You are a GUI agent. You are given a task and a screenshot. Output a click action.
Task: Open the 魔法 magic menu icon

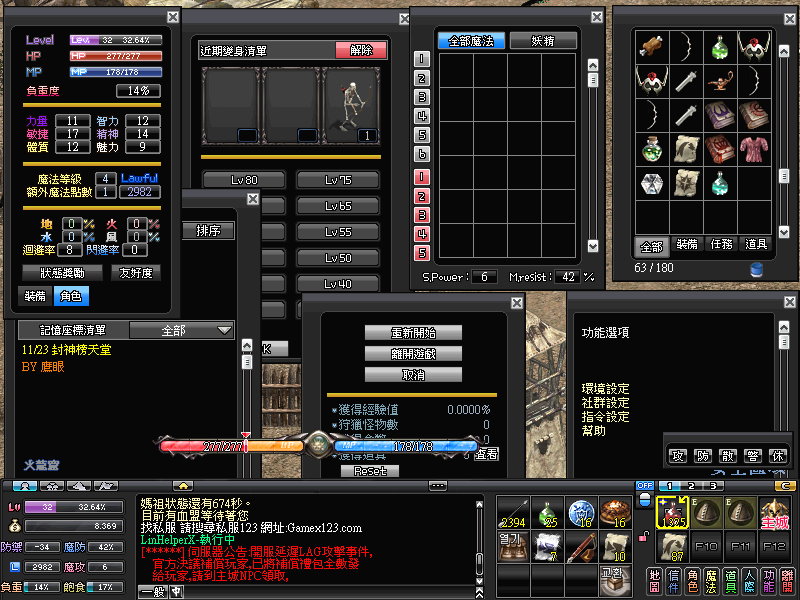tap(711, 582)
